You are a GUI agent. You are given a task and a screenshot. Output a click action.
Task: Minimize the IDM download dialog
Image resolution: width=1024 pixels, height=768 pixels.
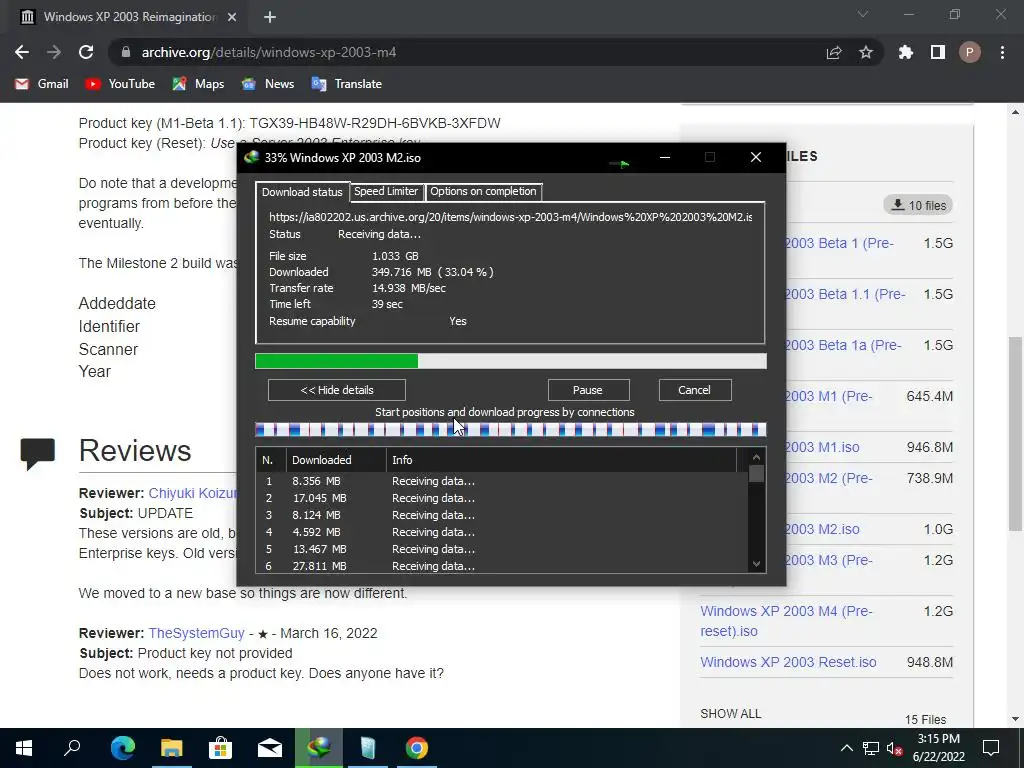[665, 157]
